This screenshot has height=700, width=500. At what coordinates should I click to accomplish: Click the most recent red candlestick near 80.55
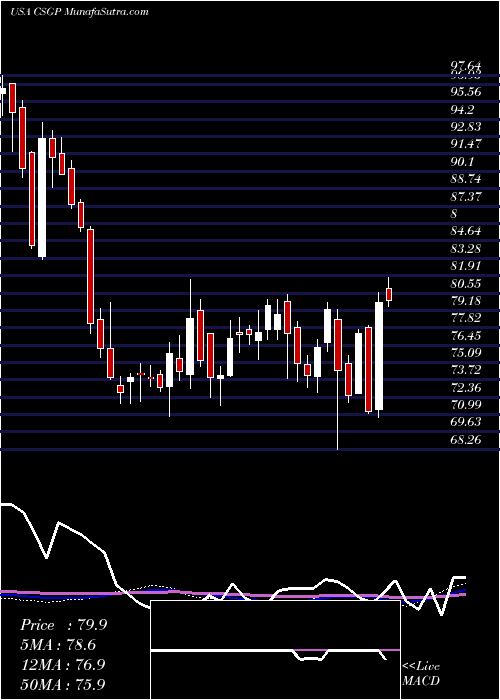coord(389,295)
